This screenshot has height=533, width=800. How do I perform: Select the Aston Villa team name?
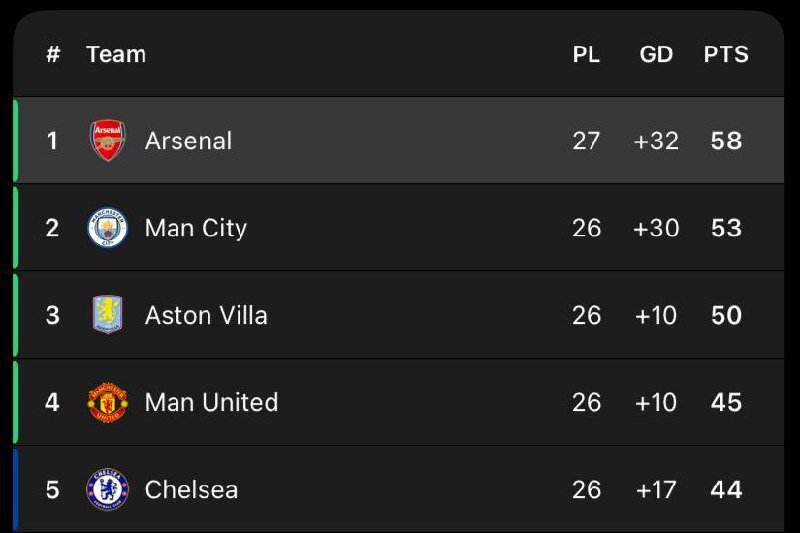[x=206, y=315]
